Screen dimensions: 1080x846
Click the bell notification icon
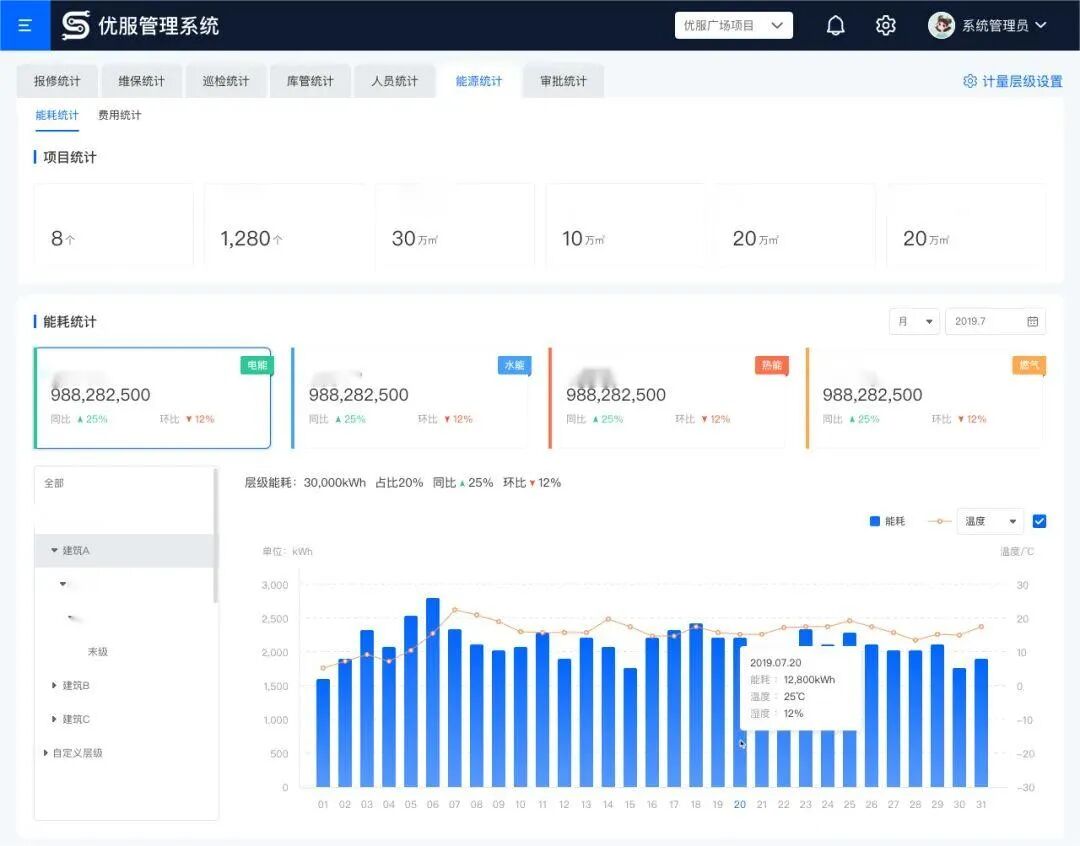pyautogui.click(x=837, y=25)
